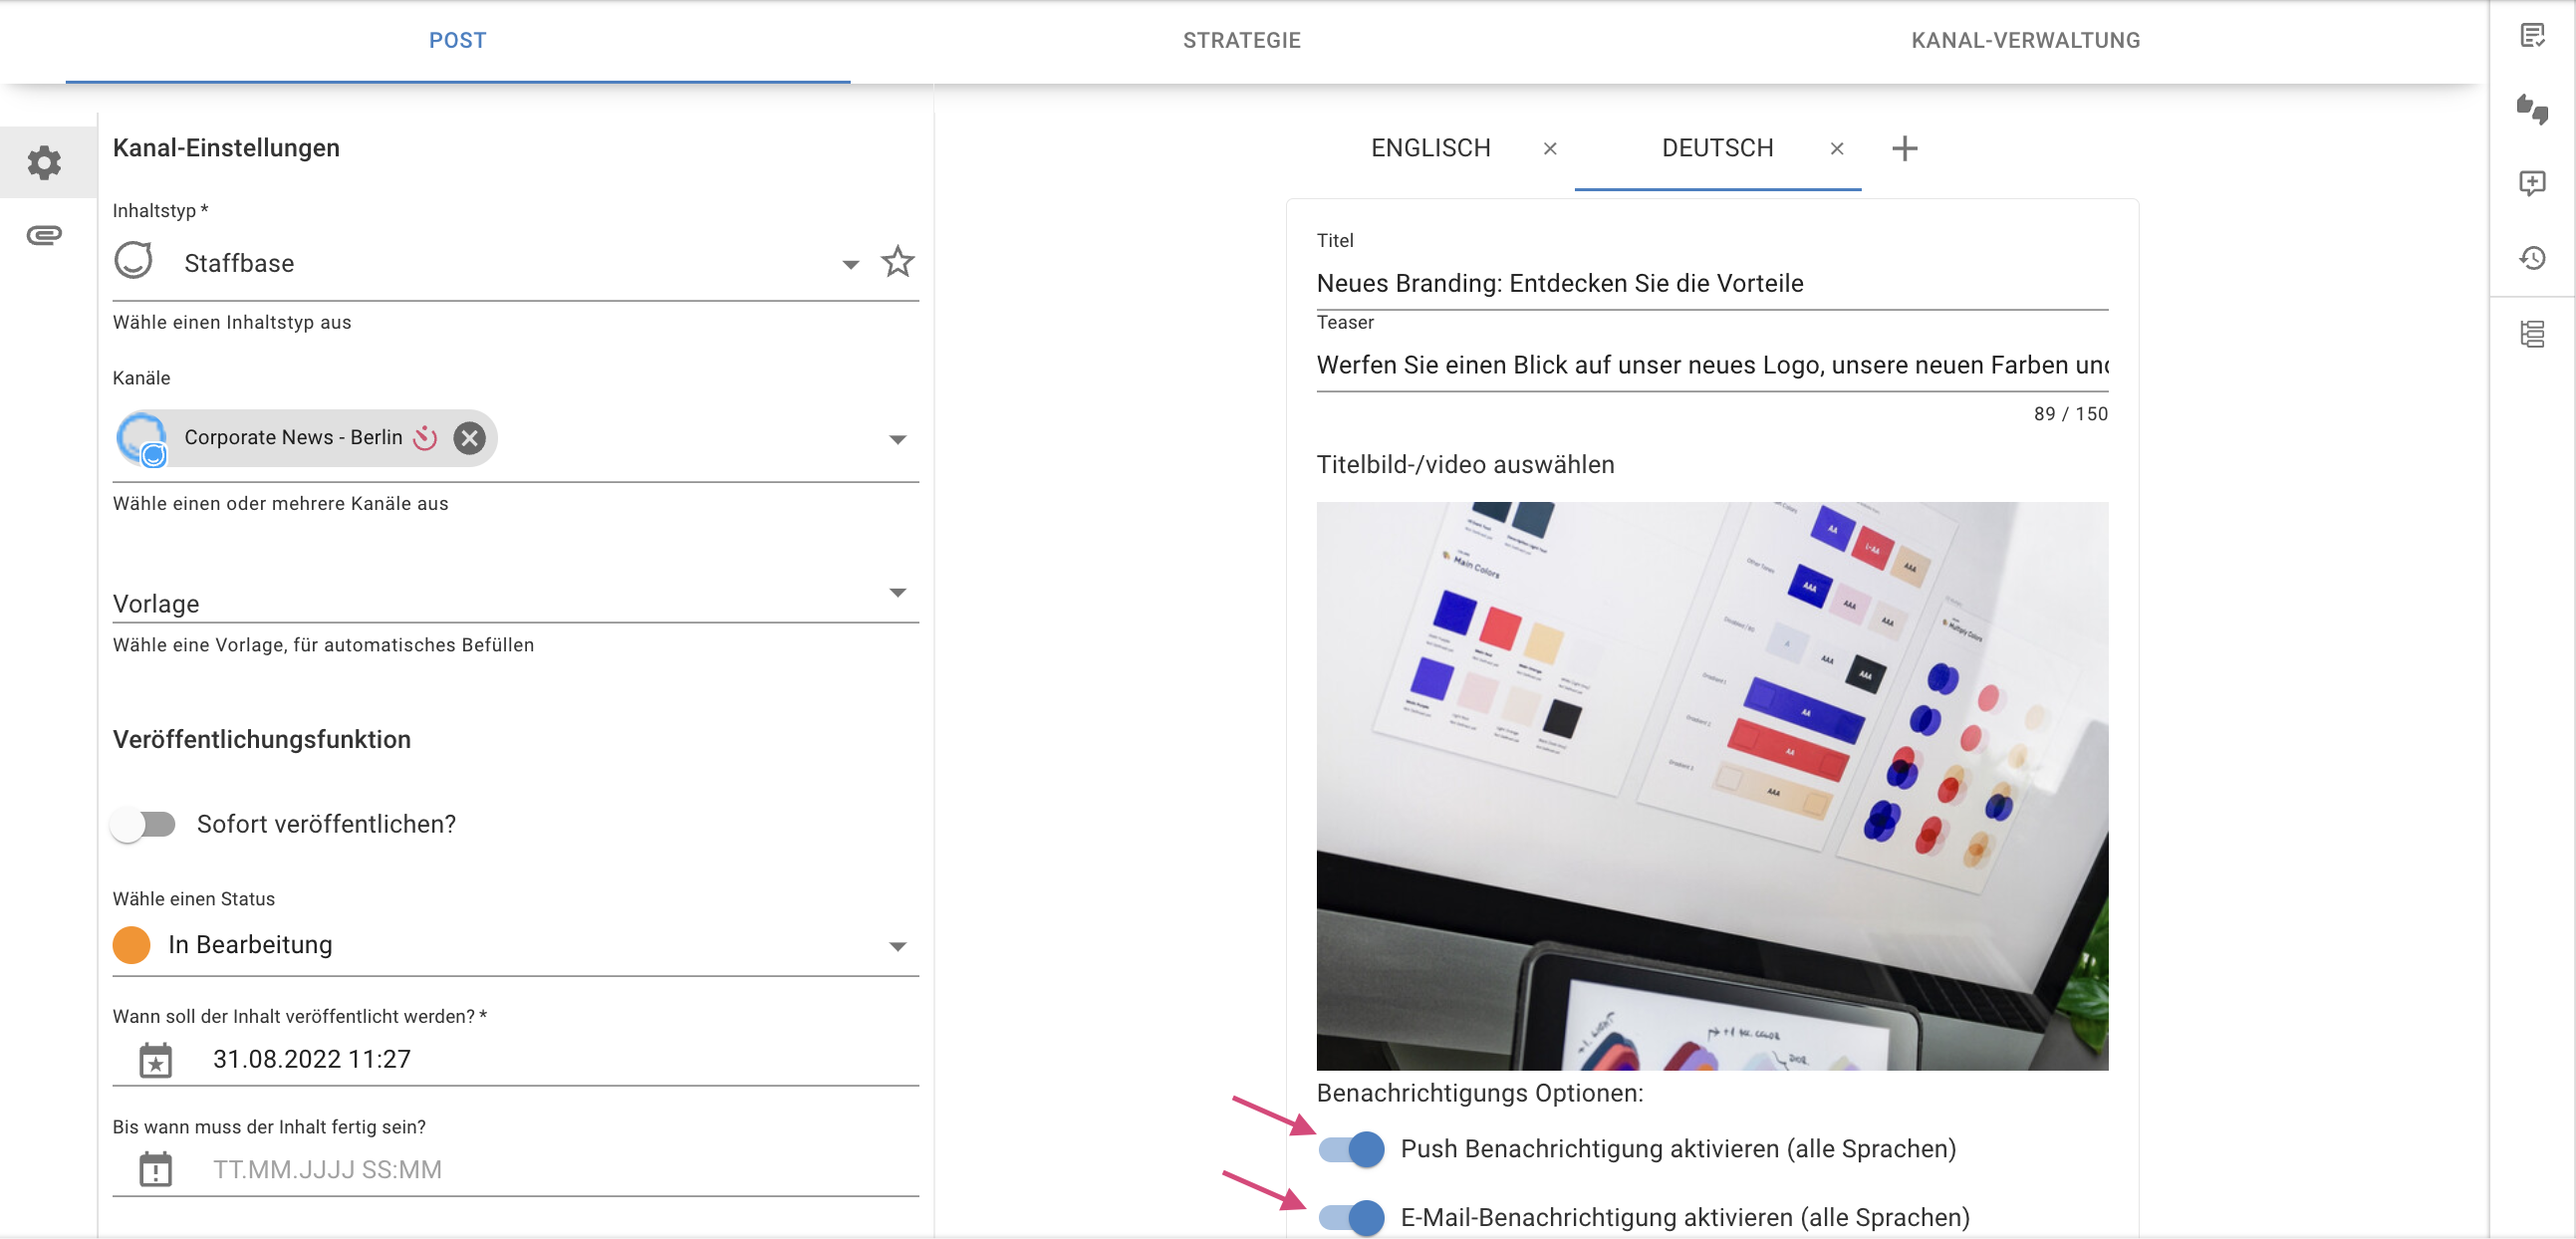Add a new language with plus icon
This screenshot has height=1239, width=2576.
[1905, 149]
